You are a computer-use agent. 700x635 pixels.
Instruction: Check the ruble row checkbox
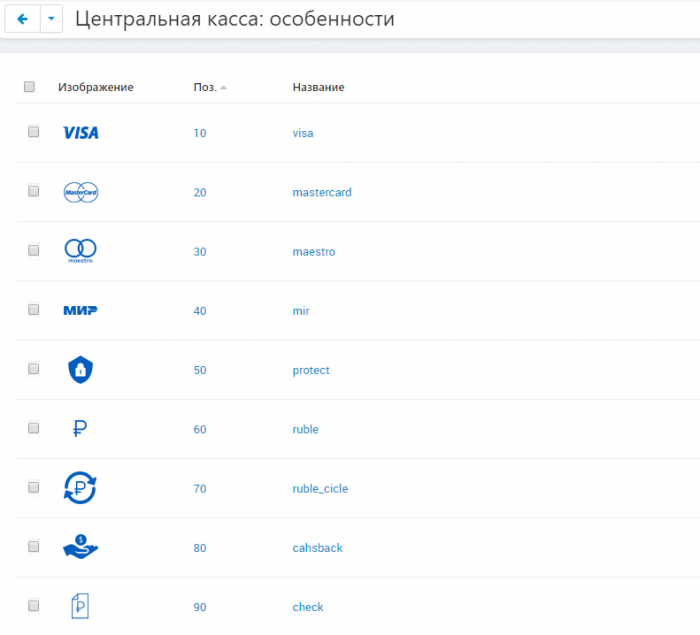33,428
